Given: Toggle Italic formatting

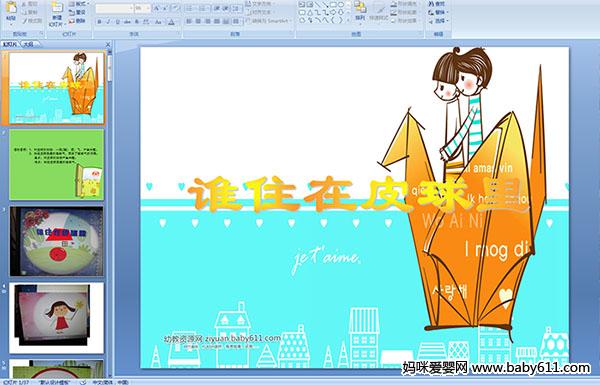Looking at the screenshot, I should tap(108, 22).
